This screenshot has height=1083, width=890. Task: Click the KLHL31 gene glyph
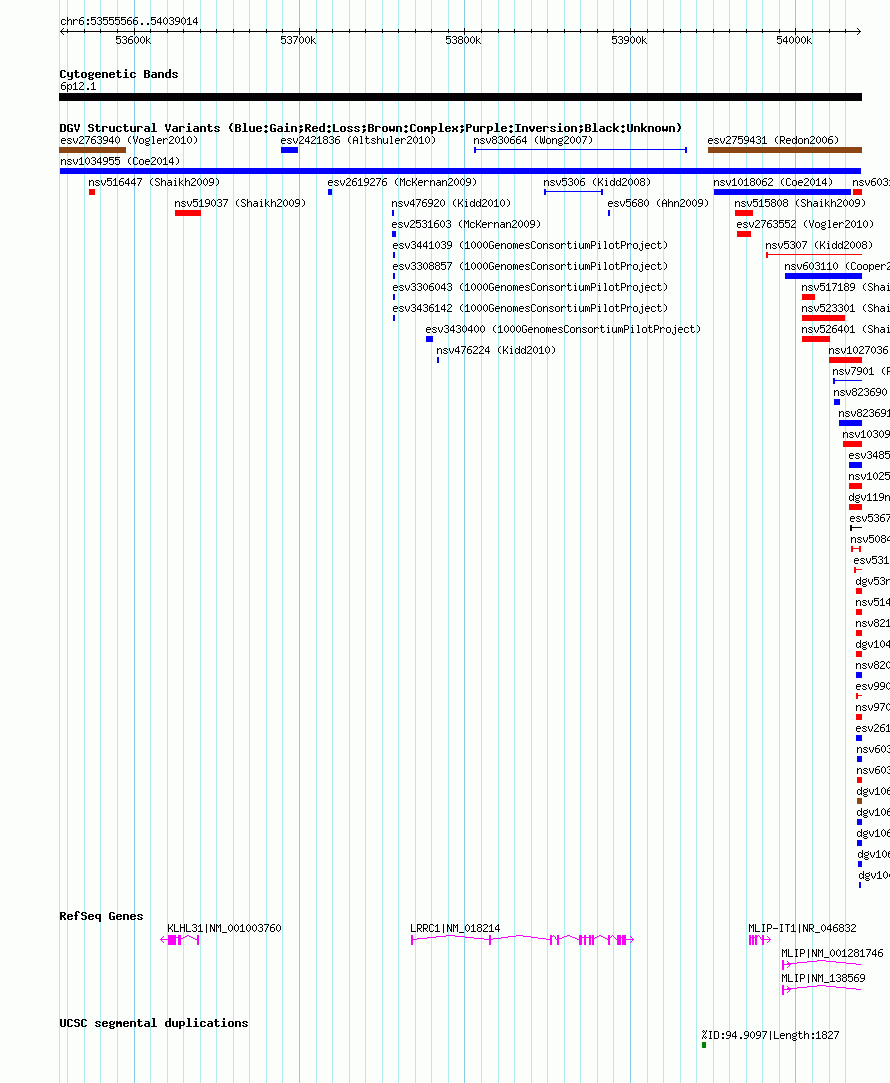pyautogui.click(x=180, y=940)
